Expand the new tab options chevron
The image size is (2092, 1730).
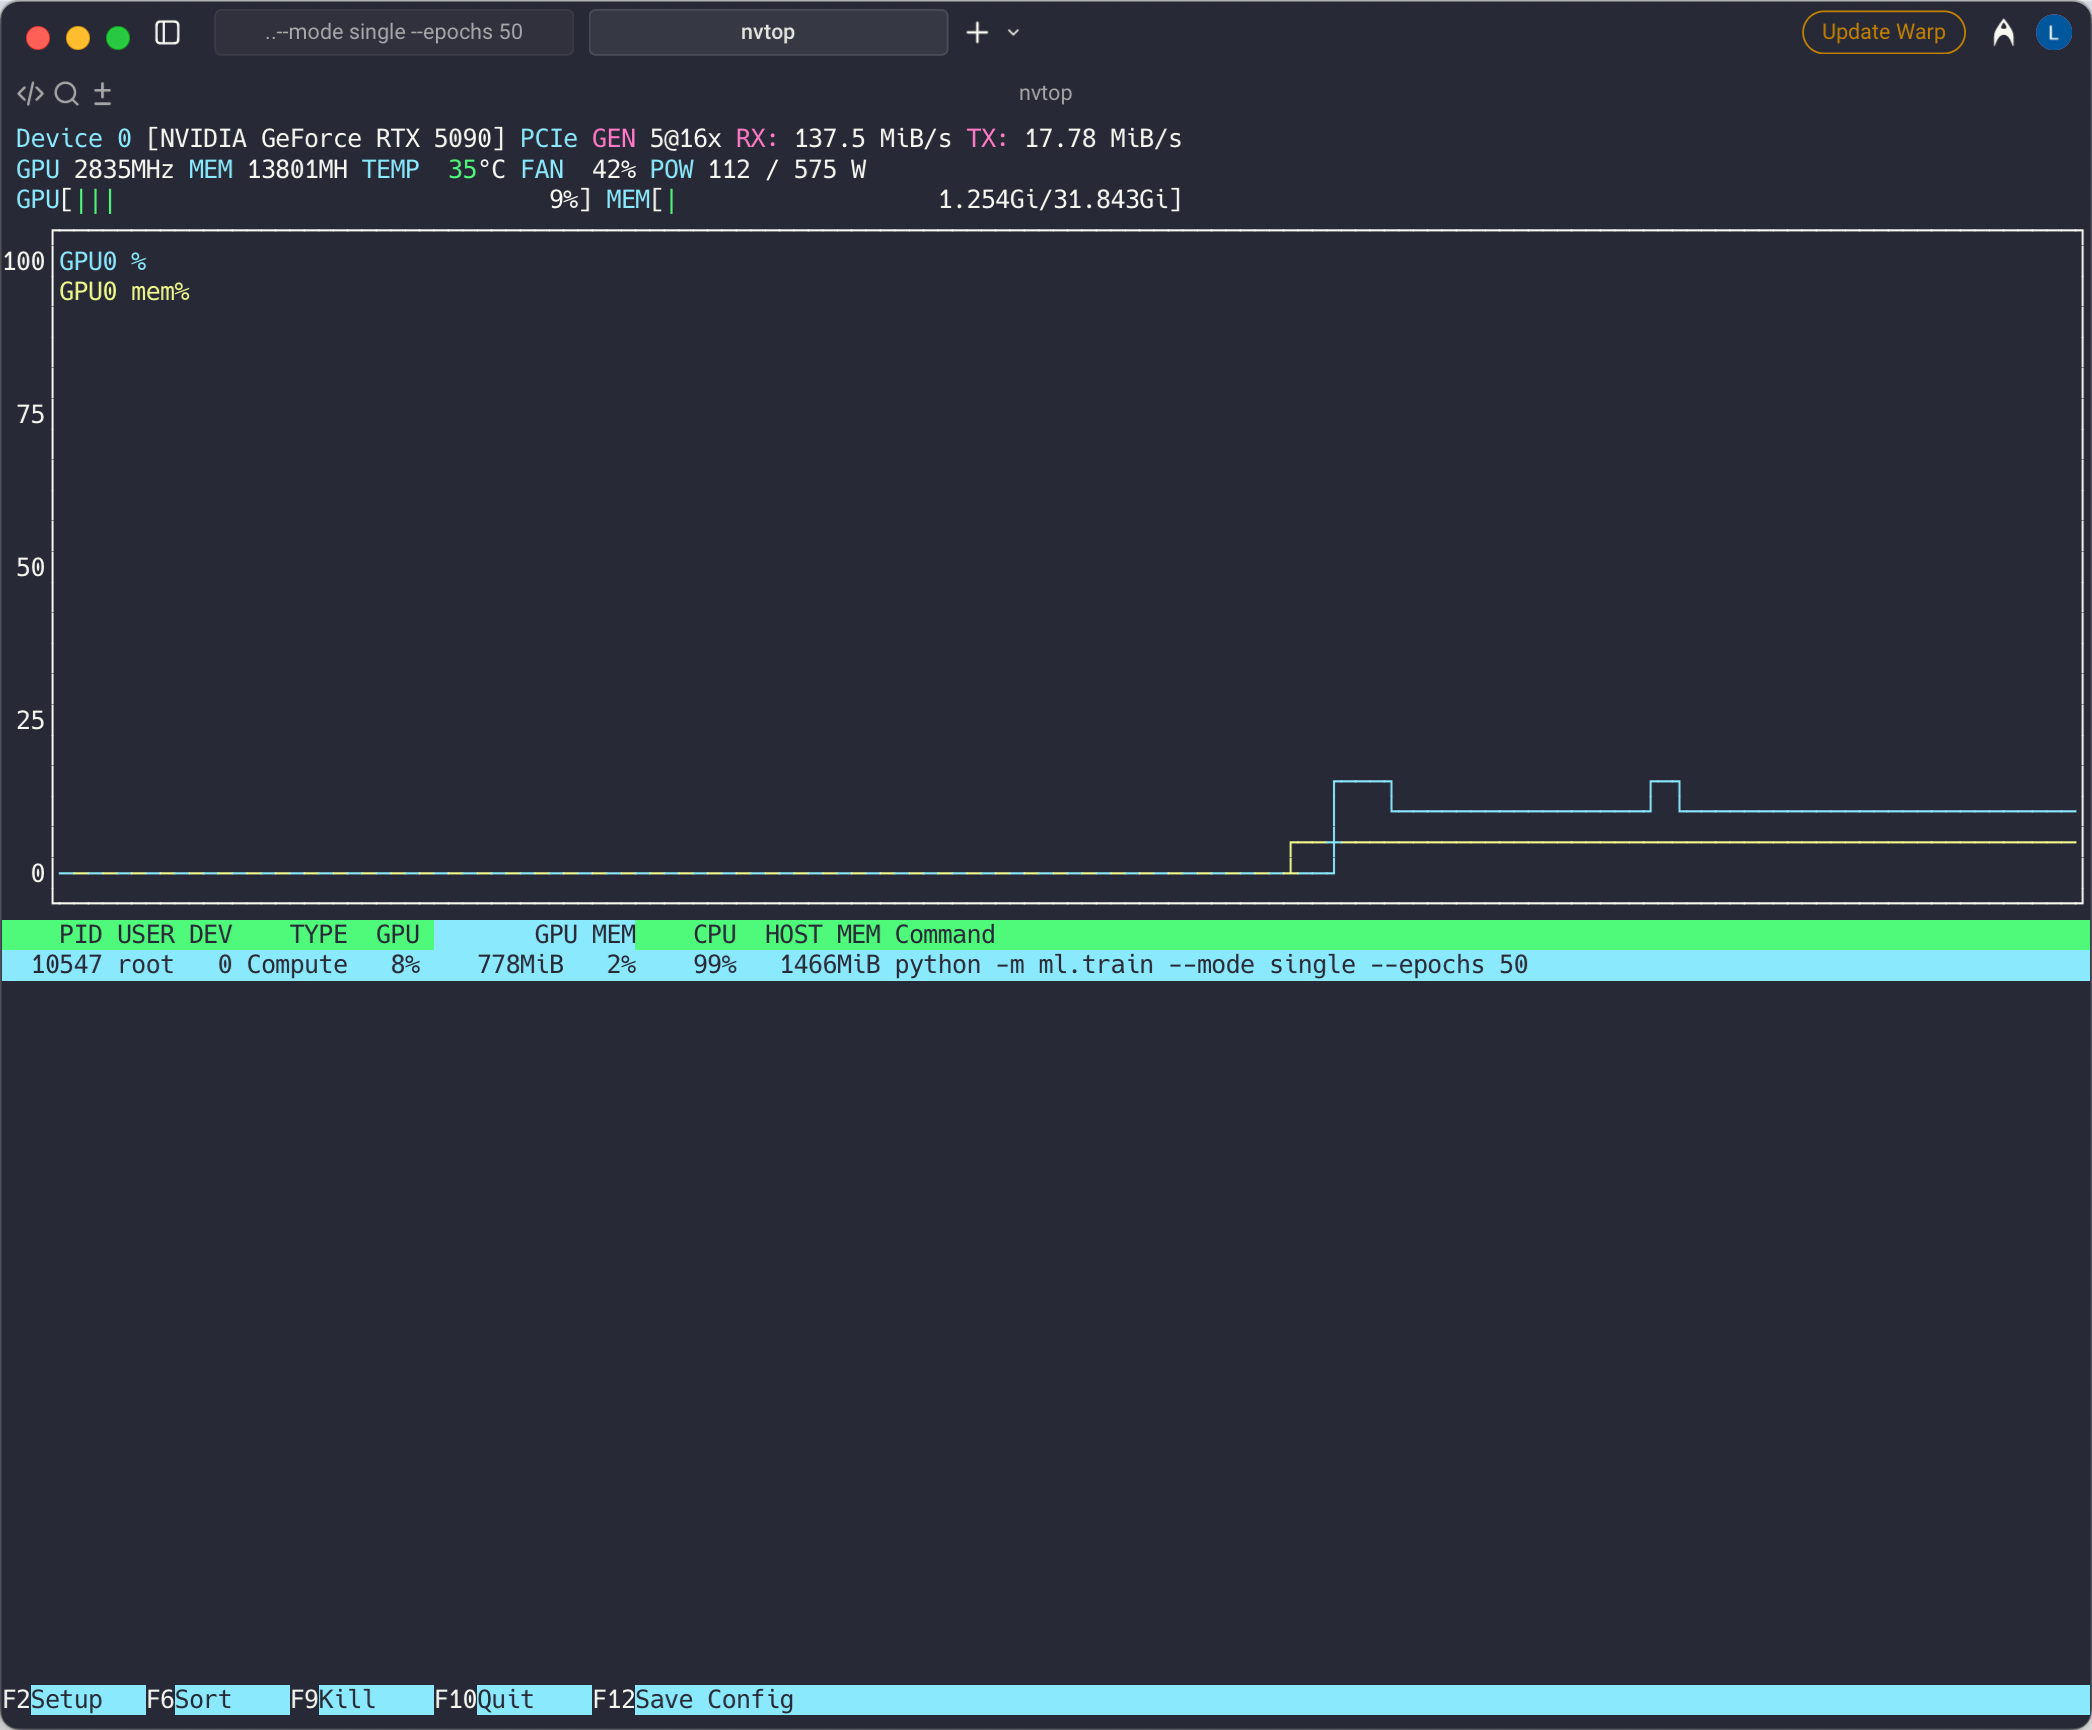(1014, 33)
